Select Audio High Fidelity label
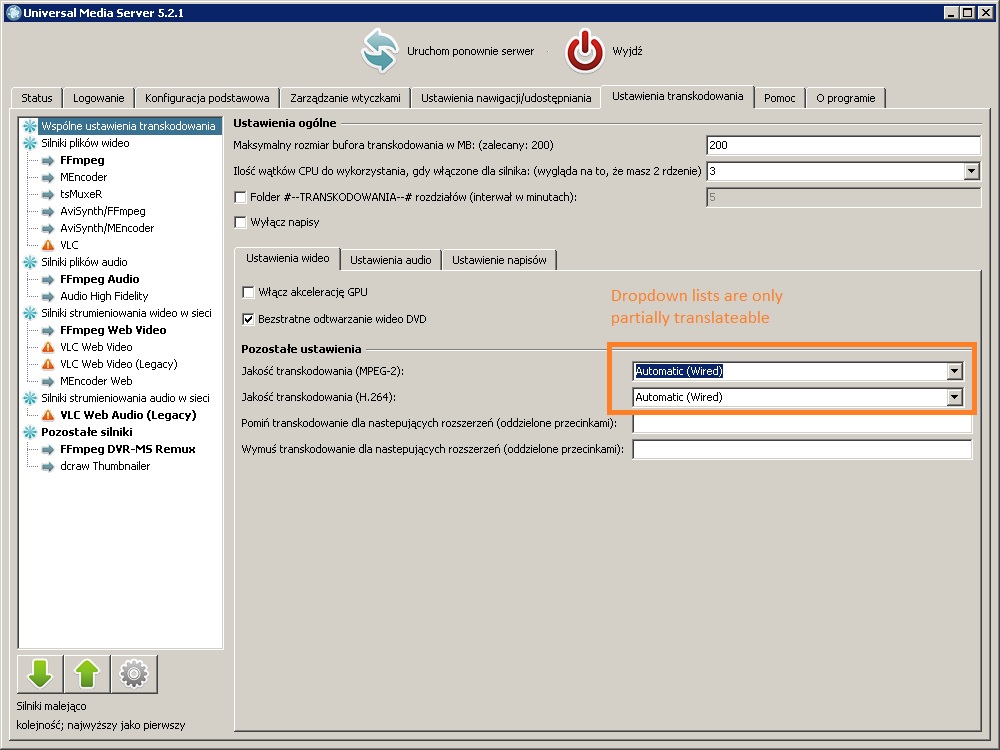Viewport: 1000px width, 750px height. (104, 296)
